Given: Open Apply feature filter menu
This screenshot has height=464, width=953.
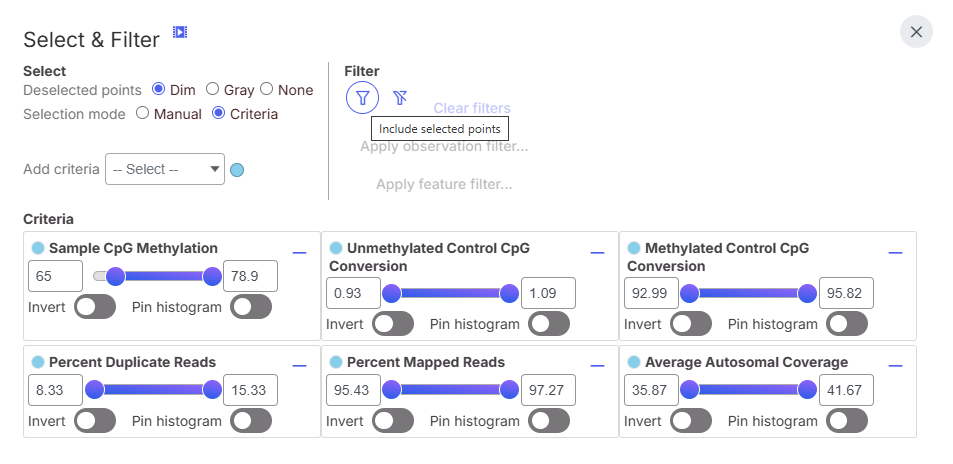Looking at the screenshot, I should point(444,184).
